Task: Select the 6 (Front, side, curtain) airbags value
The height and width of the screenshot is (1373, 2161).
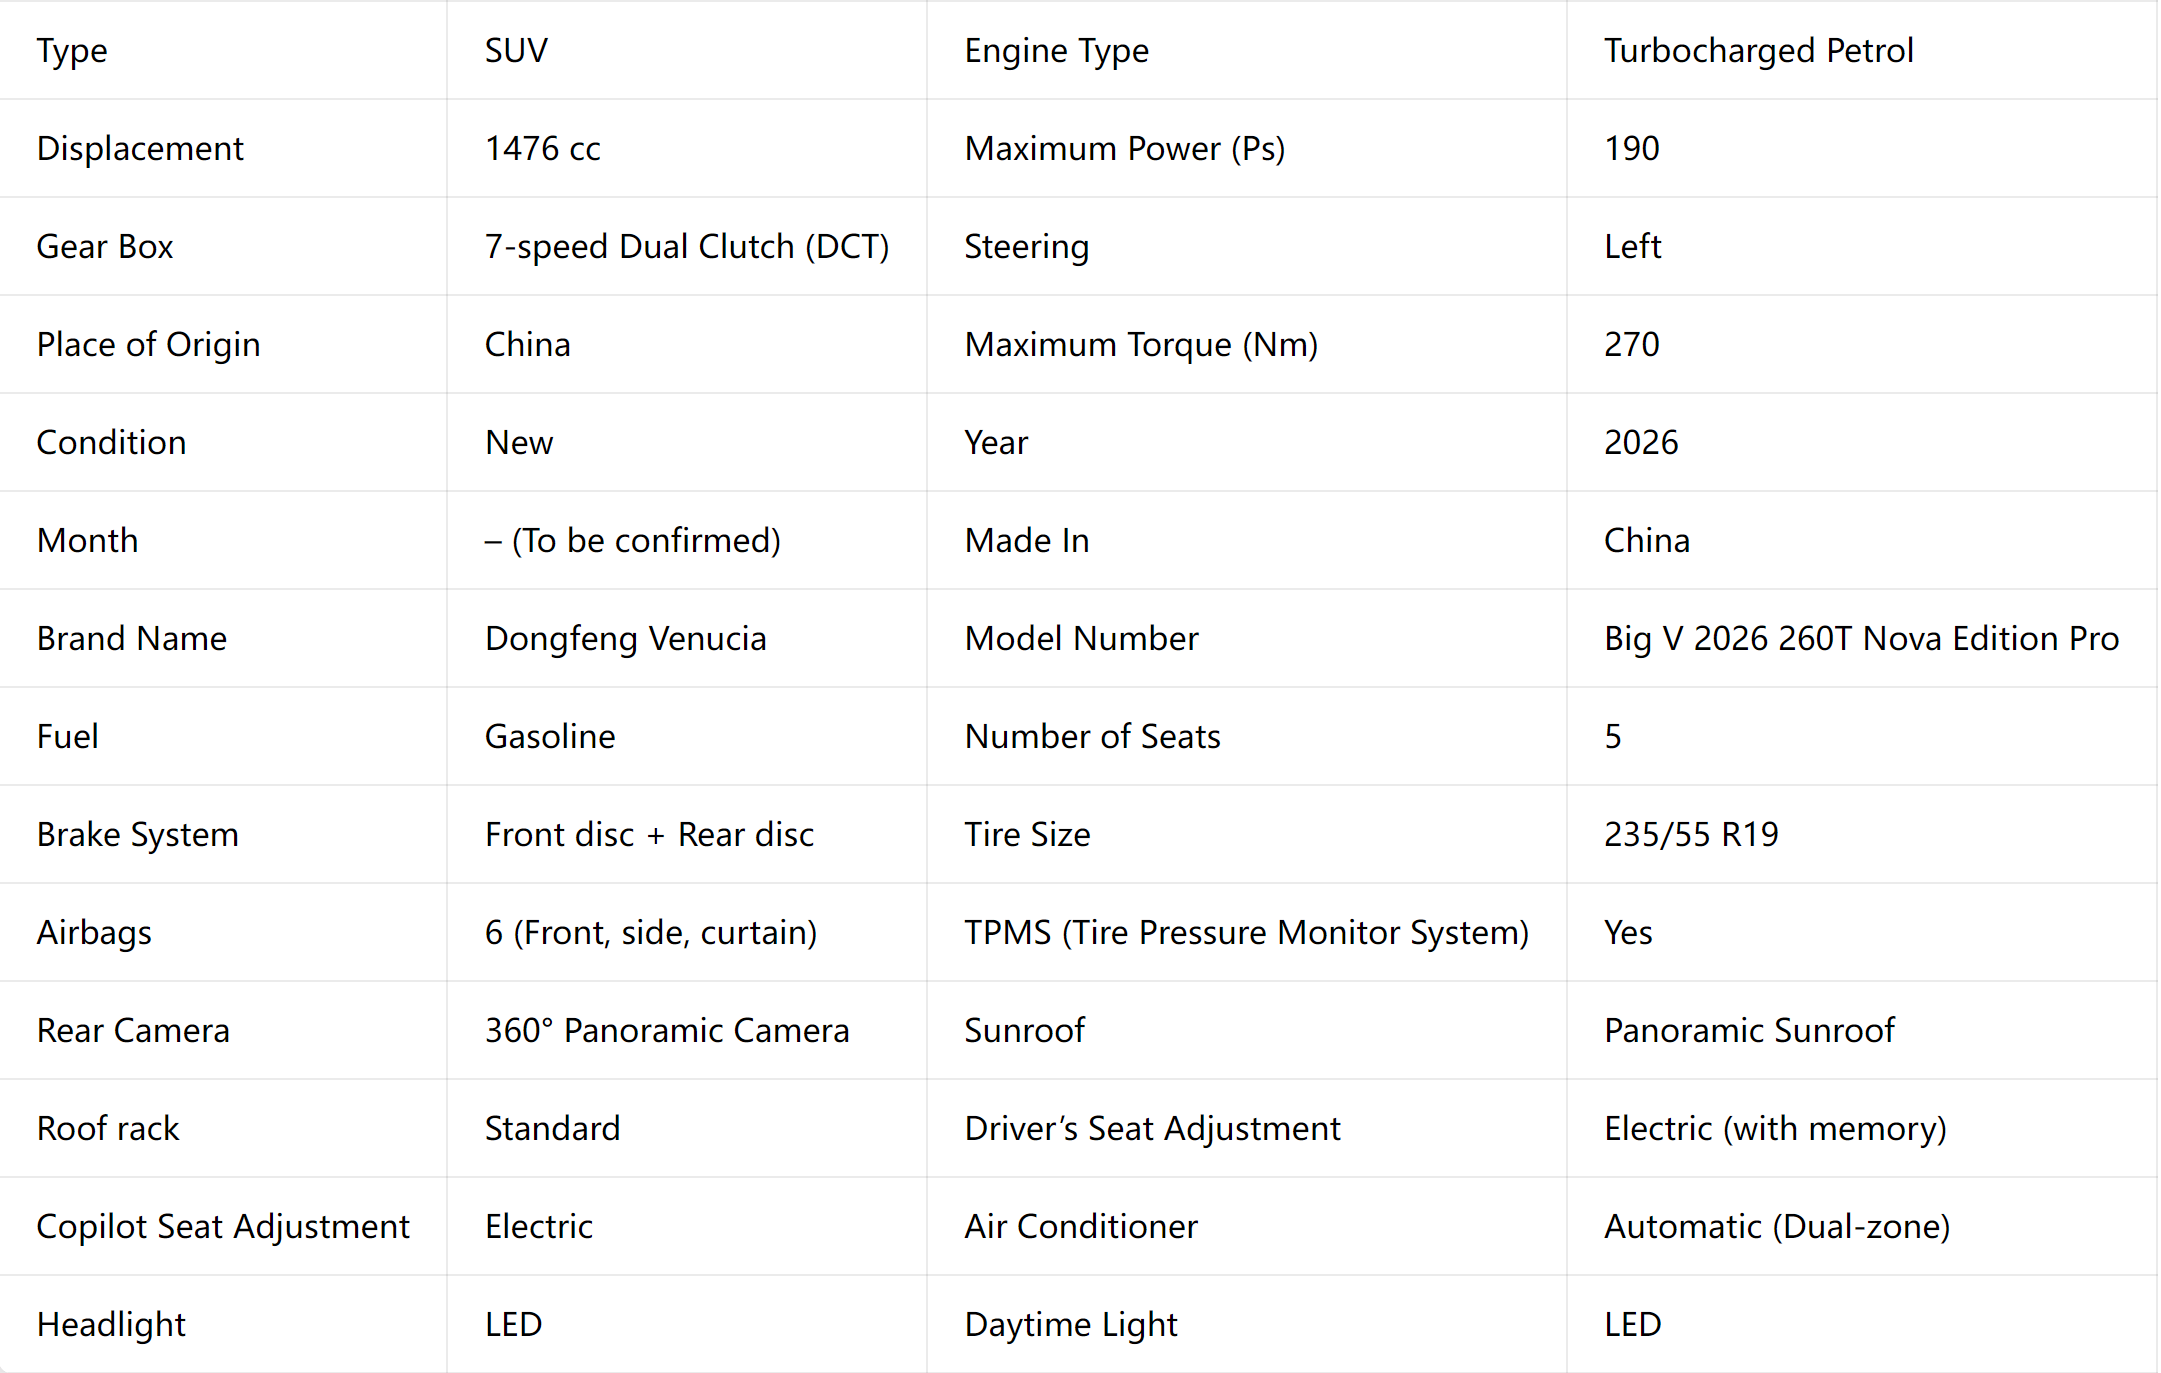Action: 651,932
